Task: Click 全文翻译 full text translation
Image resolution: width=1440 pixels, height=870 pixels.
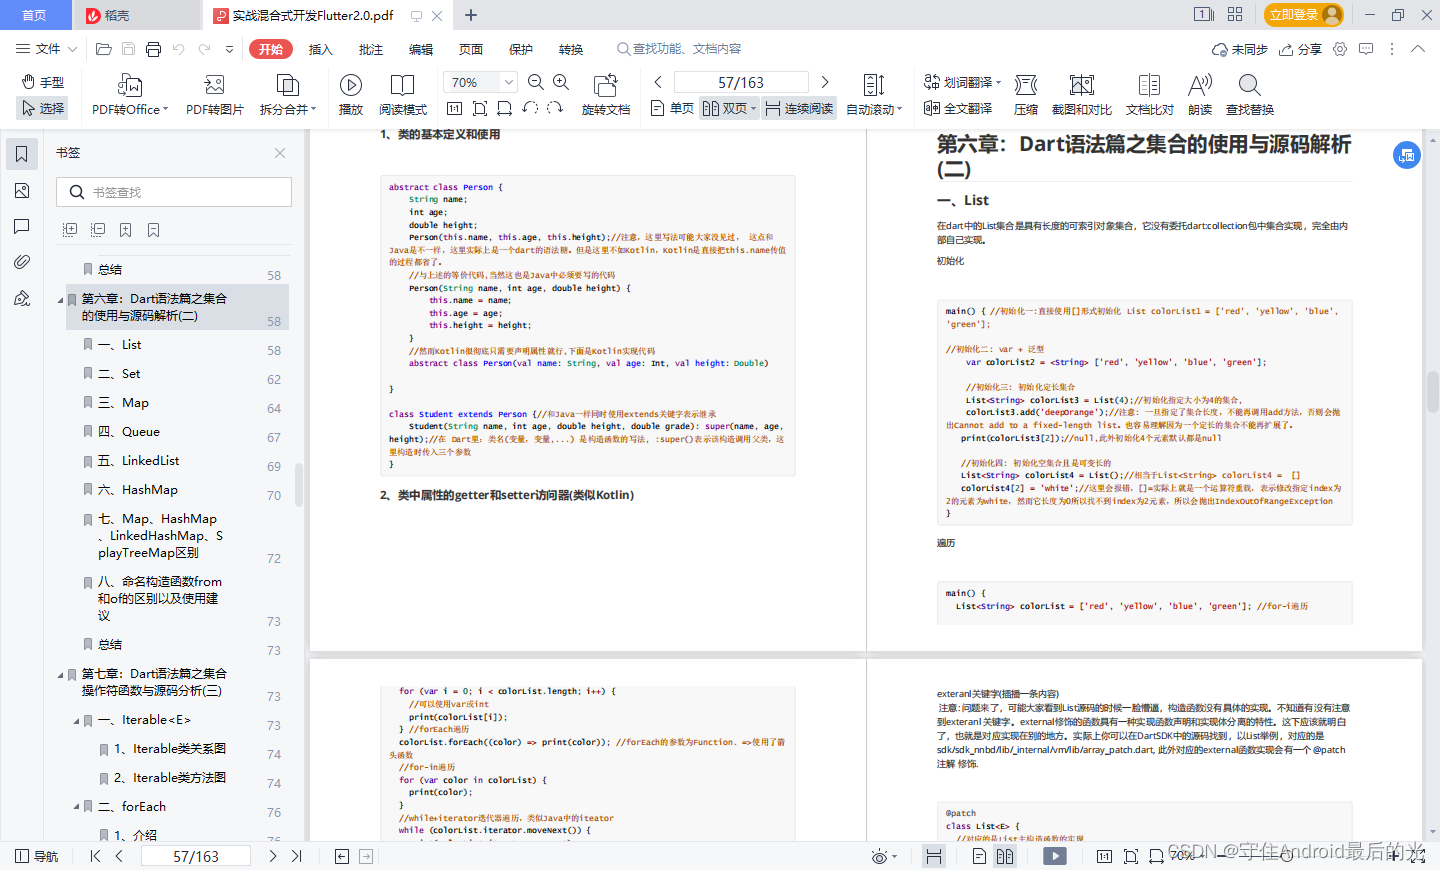Action: tap(958, 108)
